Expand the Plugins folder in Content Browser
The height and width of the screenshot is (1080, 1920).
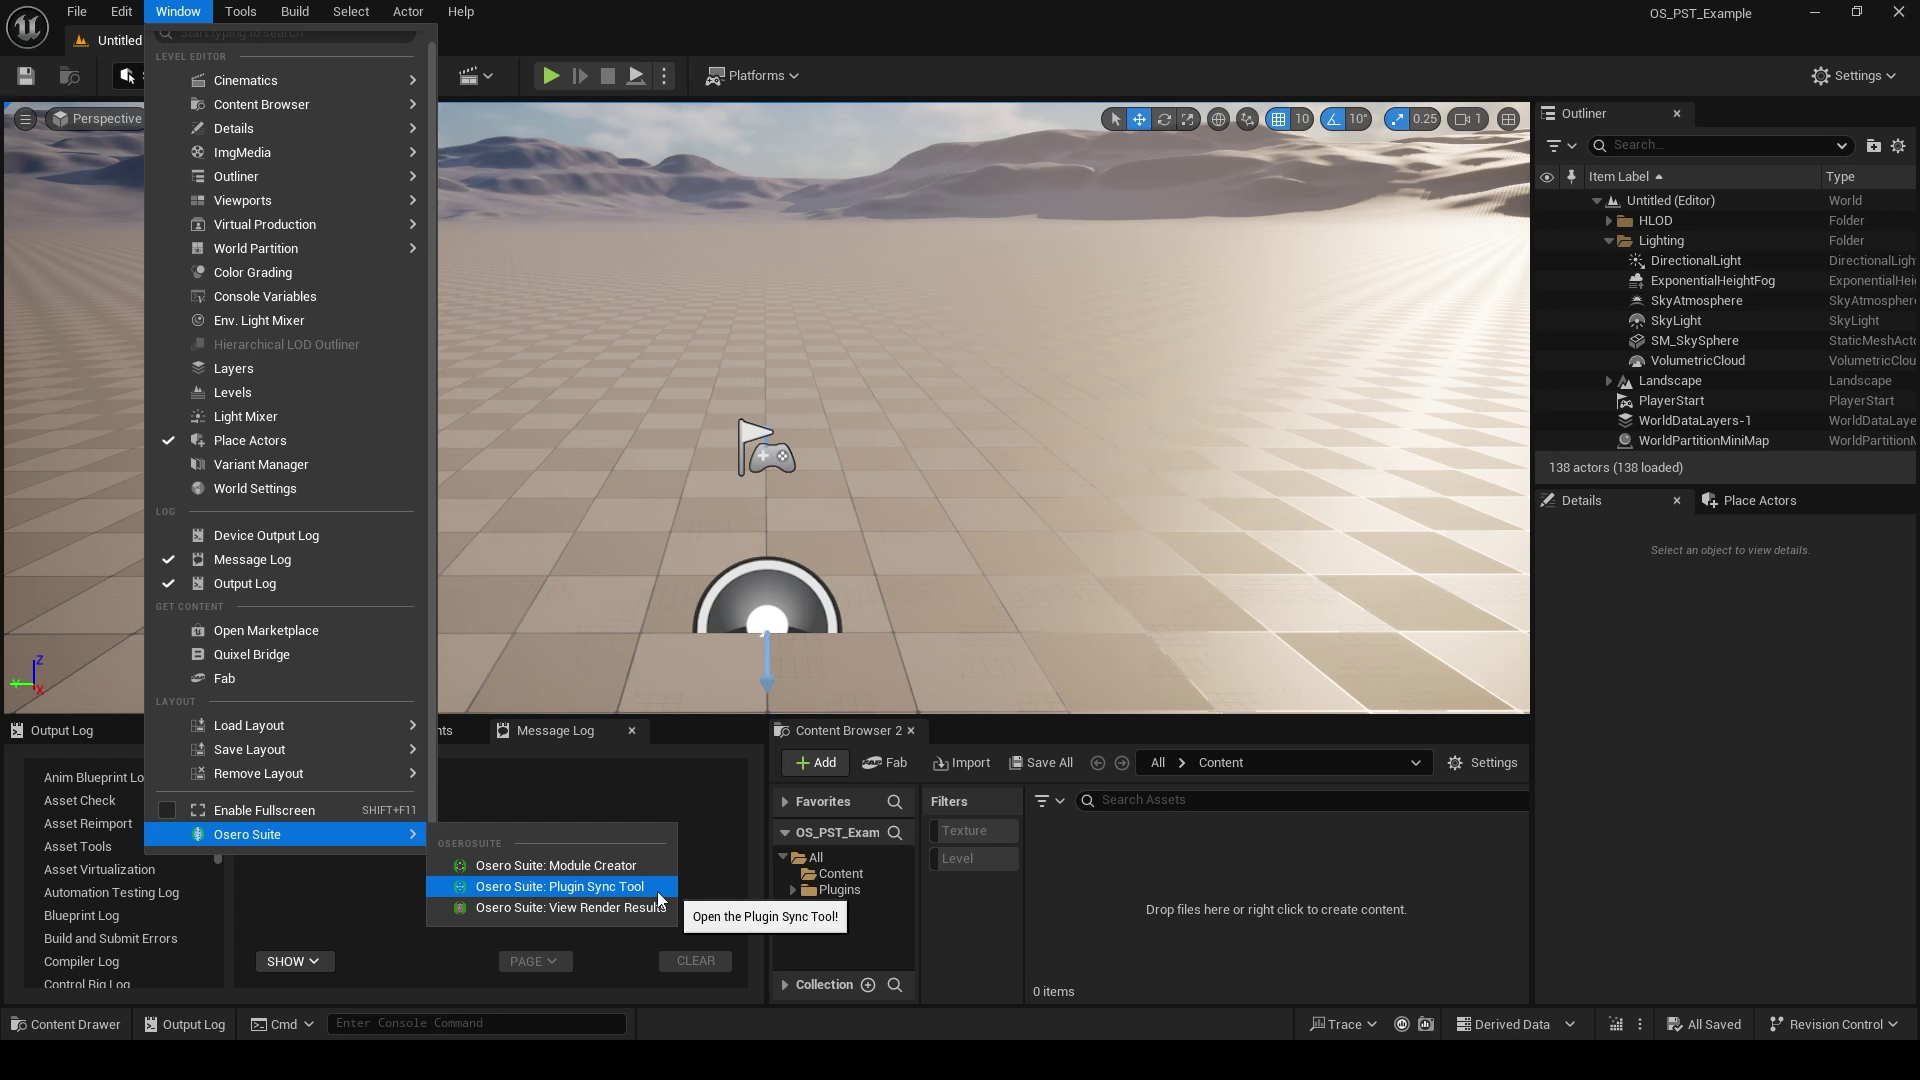pyautogui.click(x=794, y=890)
